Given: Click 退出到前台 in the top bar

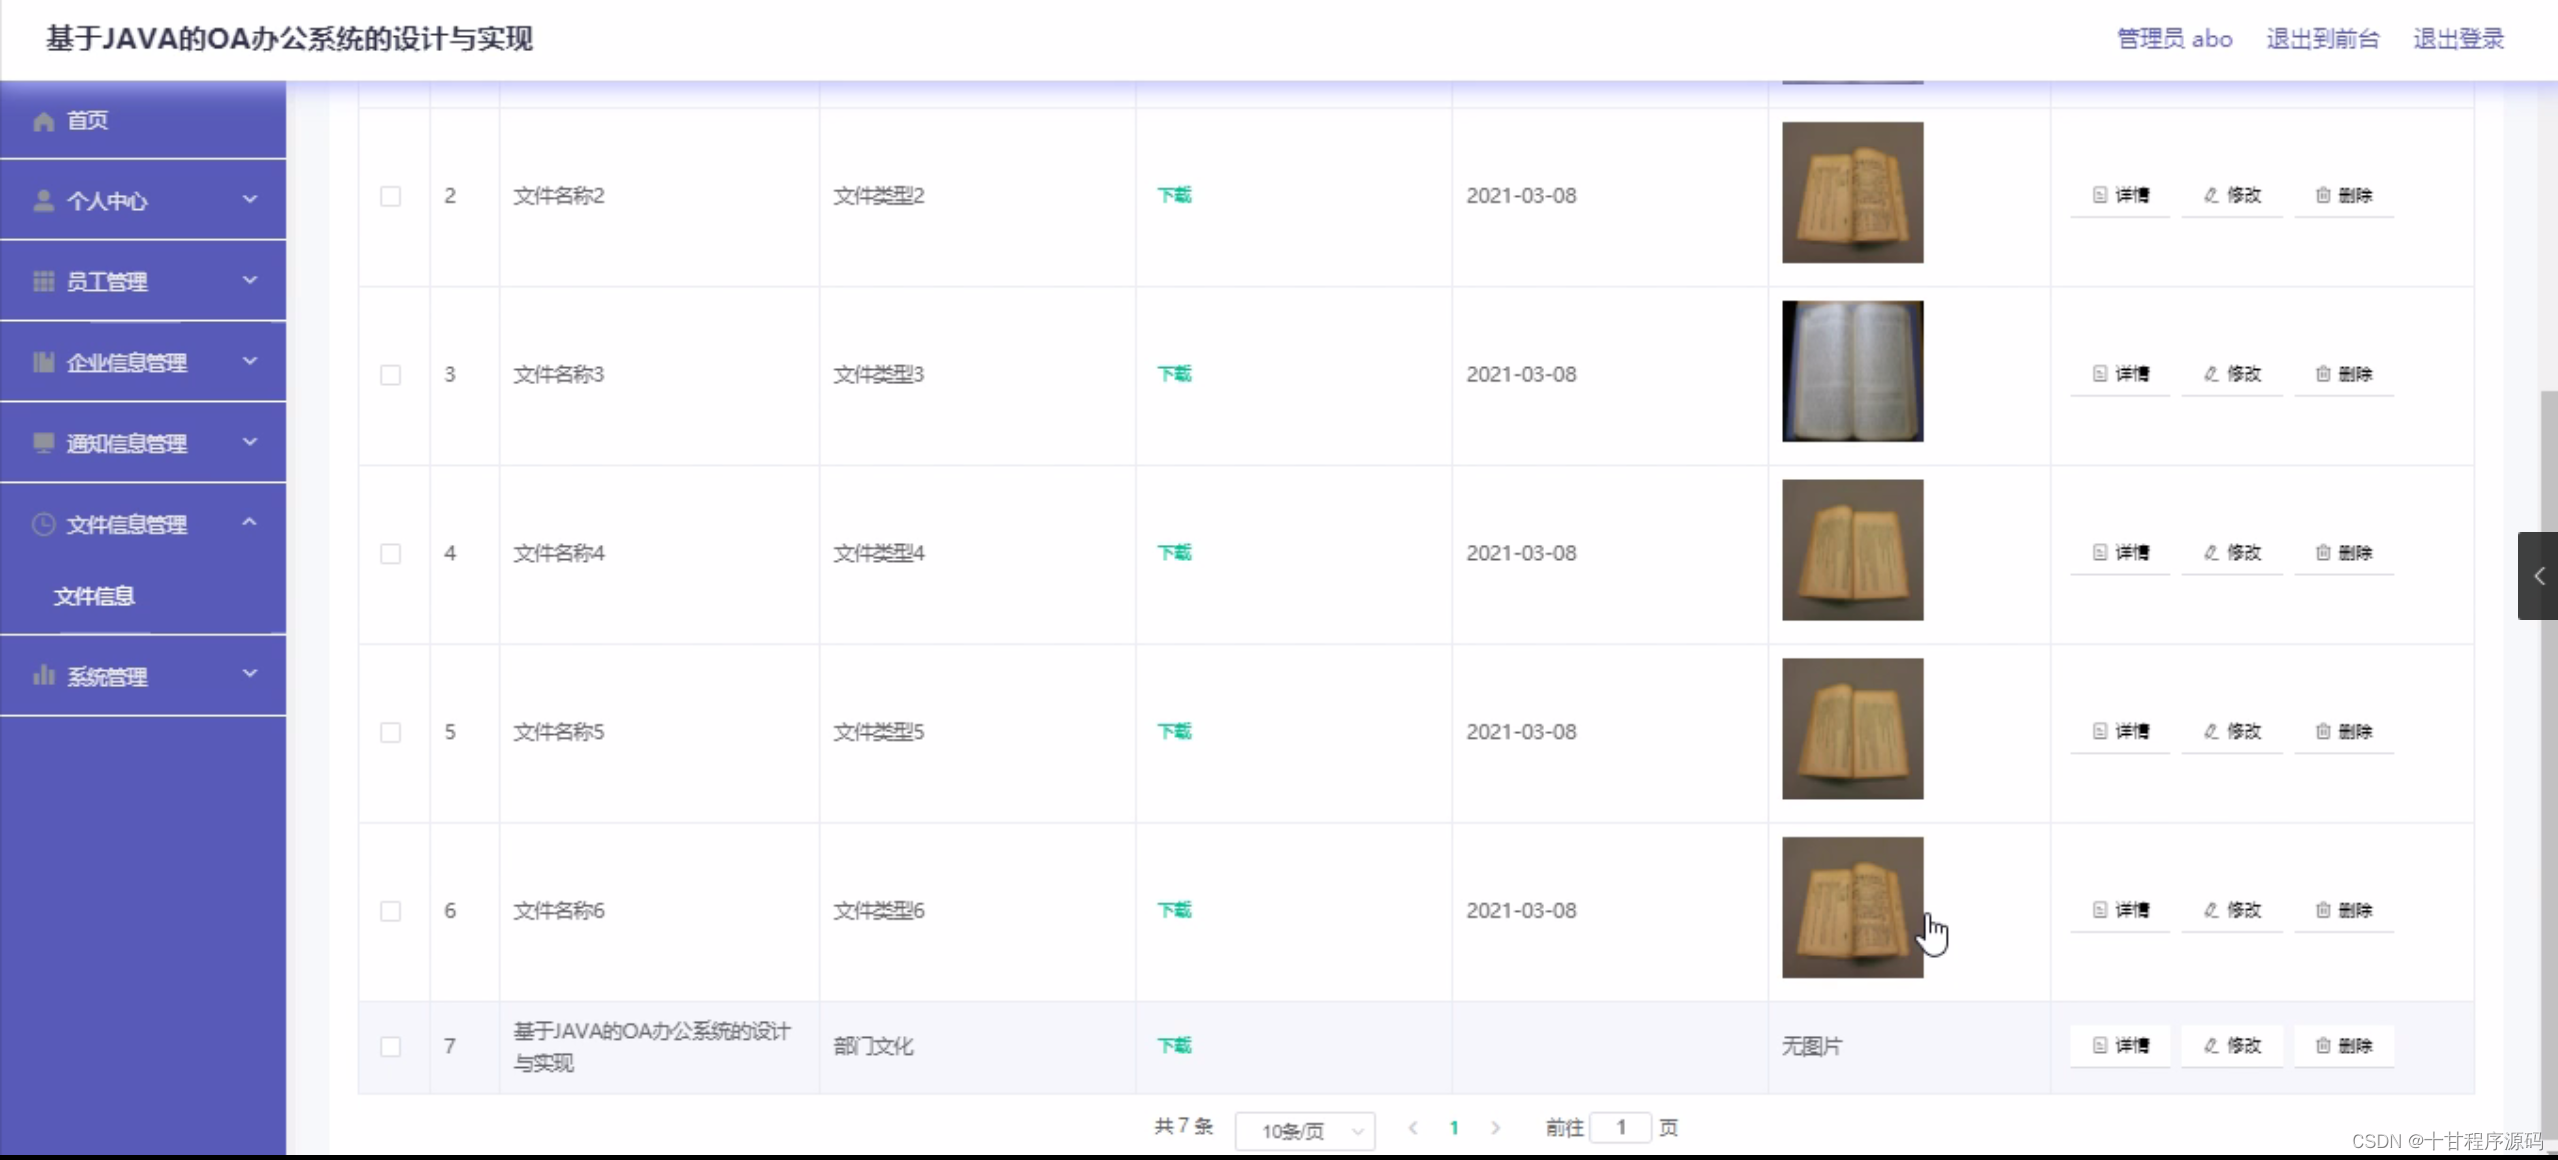Looking at the screenshot, I should tap(2322, 39).
